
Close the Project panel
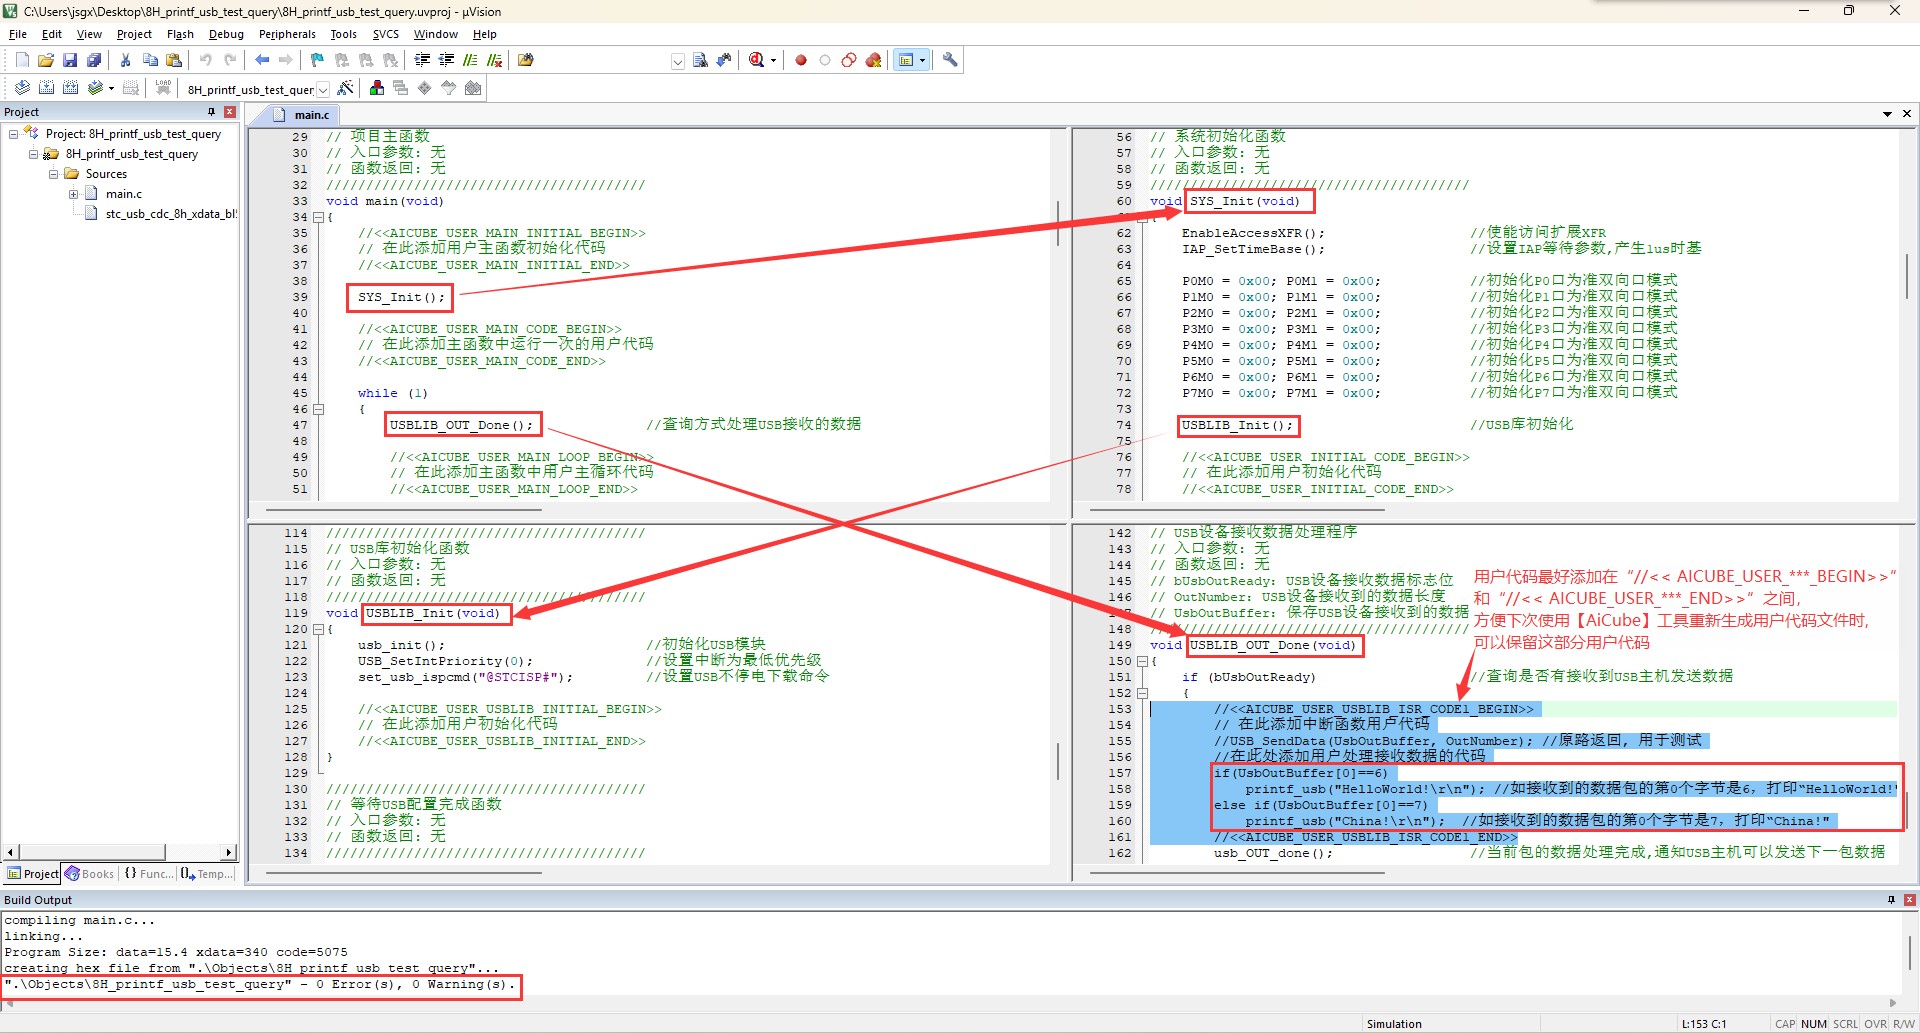230,112
